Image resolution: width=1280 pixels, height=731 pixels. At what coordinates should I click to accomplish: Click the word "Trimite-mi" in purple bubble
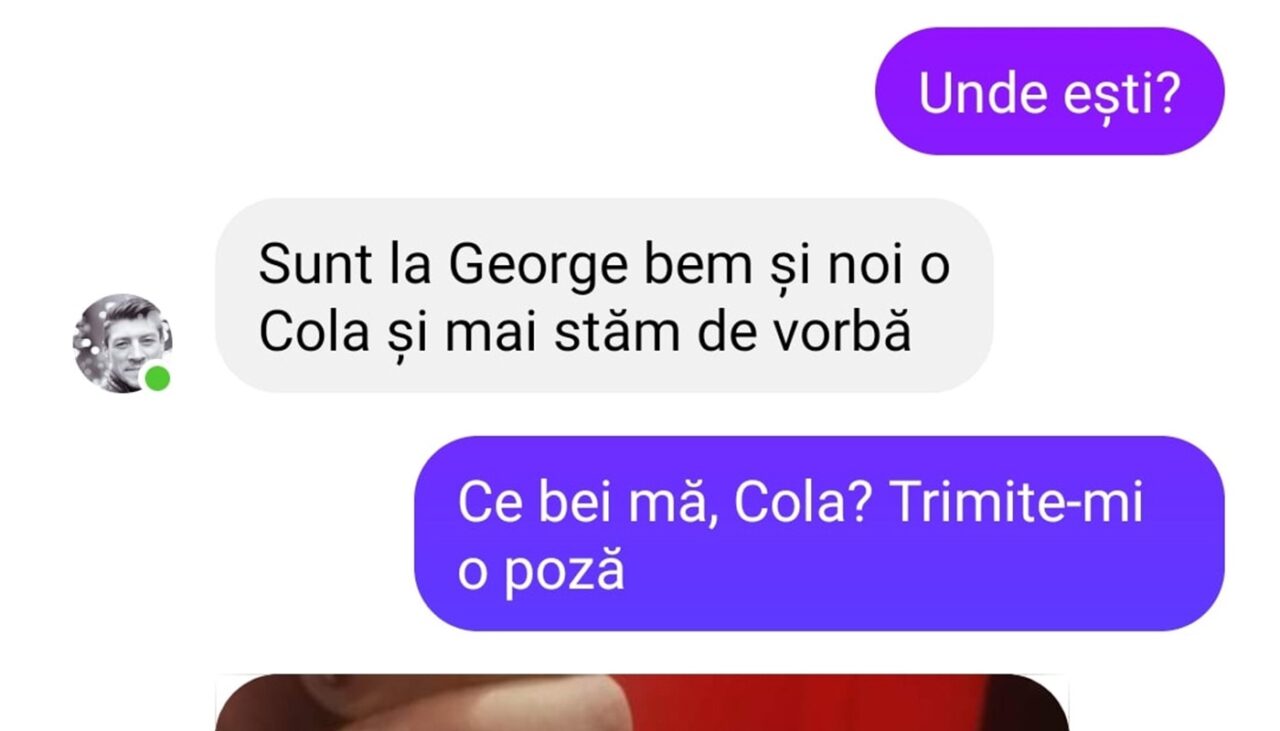[1015, 503]
